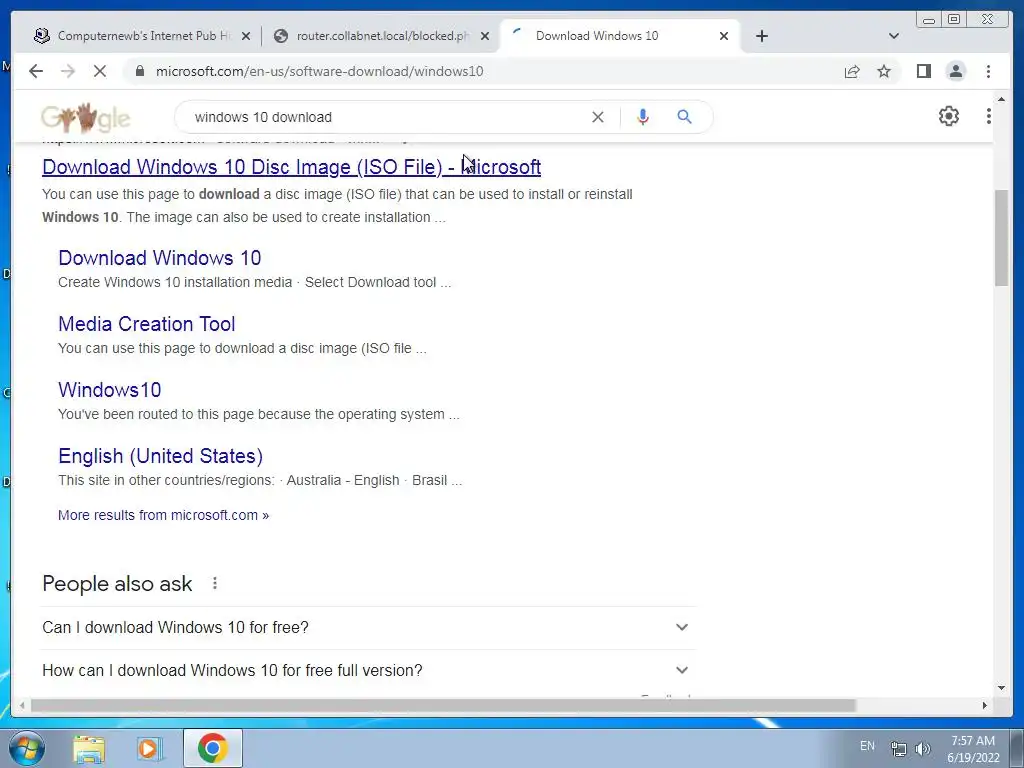Open the Chrome three-dot menu

click(988, 71)
